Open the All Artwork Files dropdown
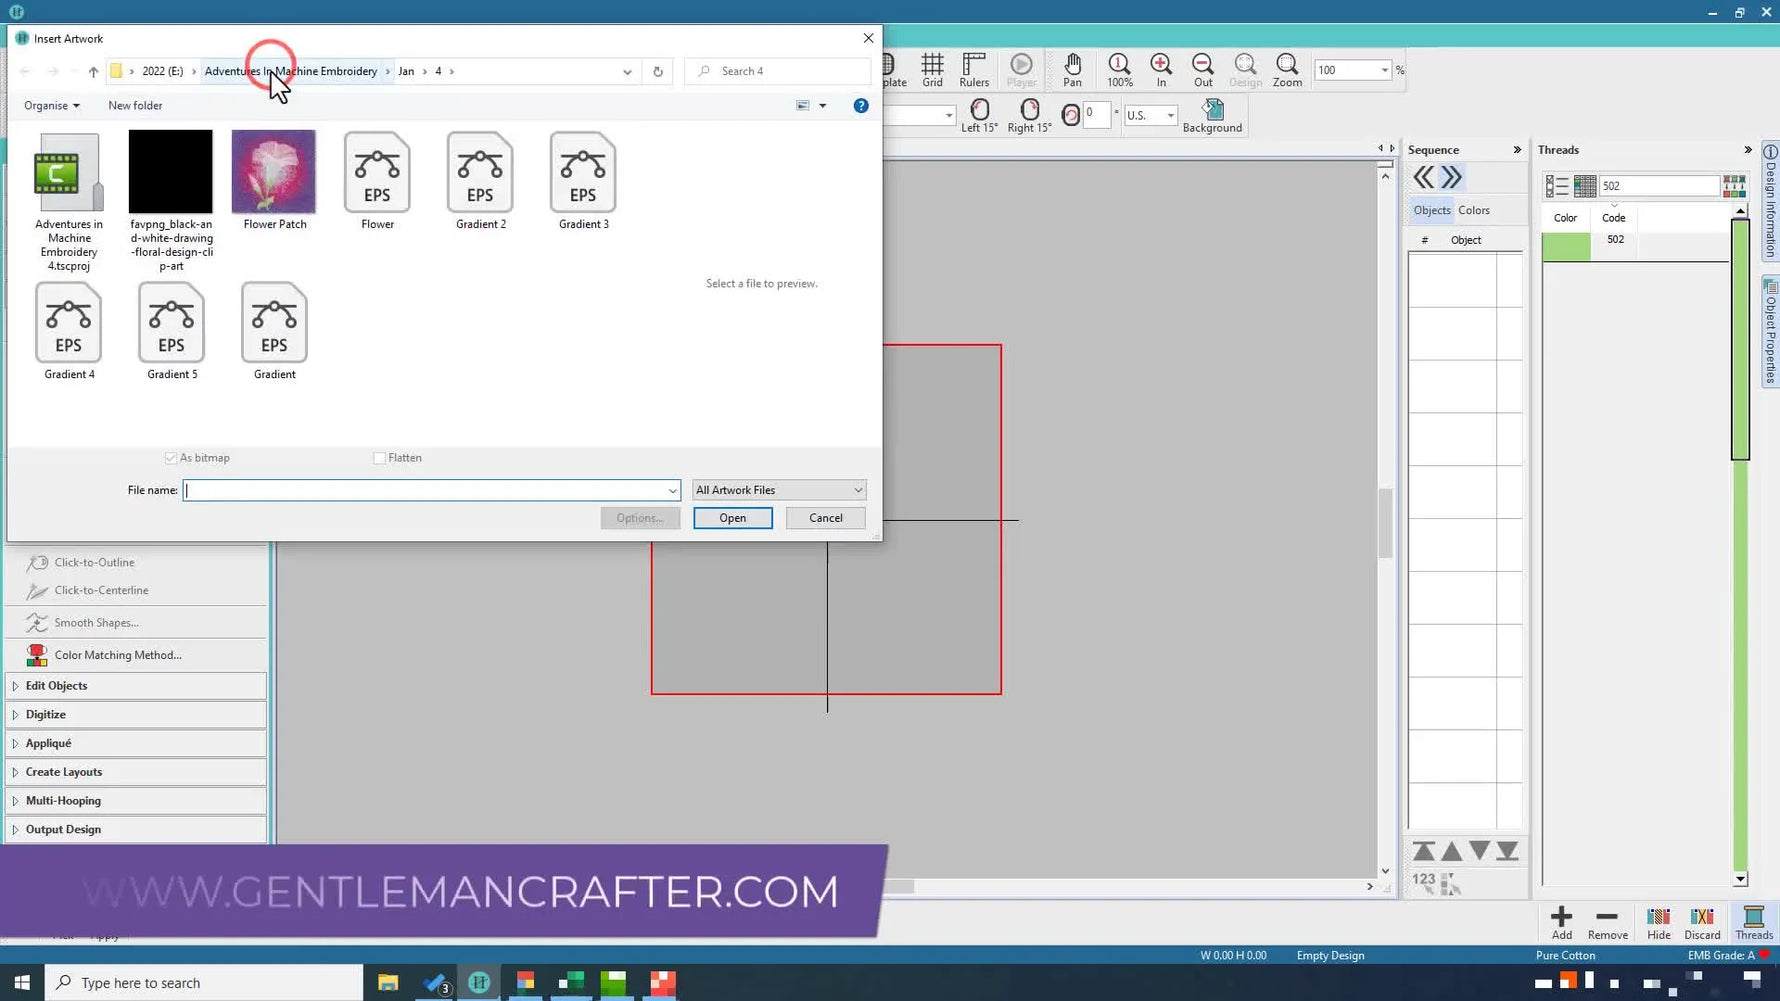Viewport: 1780px width, 1001px height. point(778,489)
